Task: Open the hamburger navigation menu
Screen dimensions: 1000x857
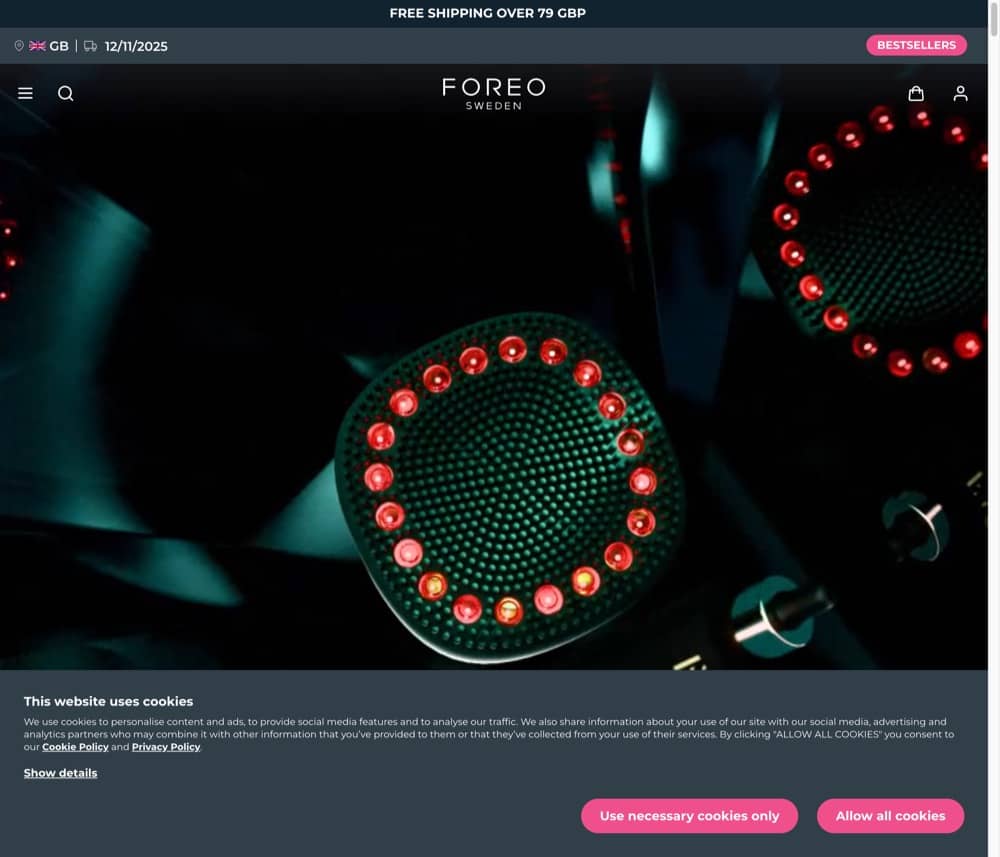Action: click(25, 93)
